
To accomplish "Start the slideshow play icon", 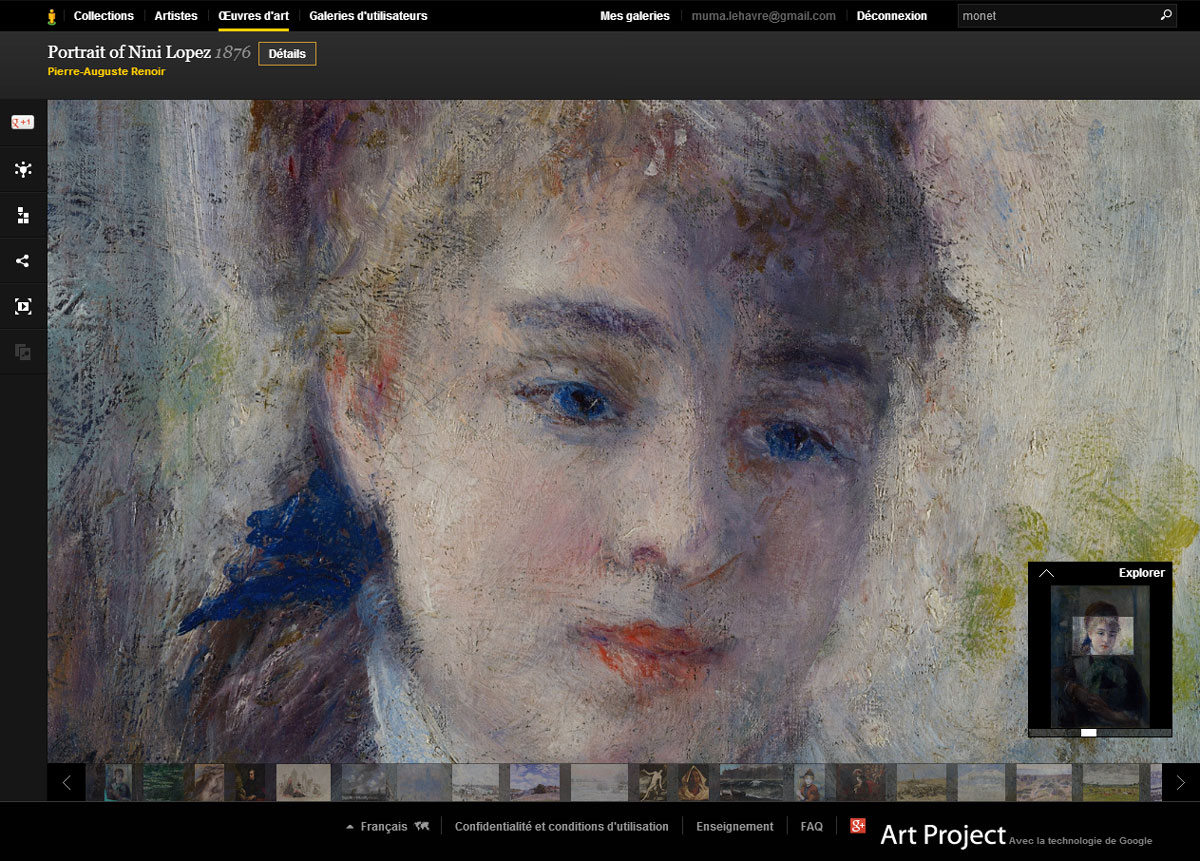I will click(23, 306).
